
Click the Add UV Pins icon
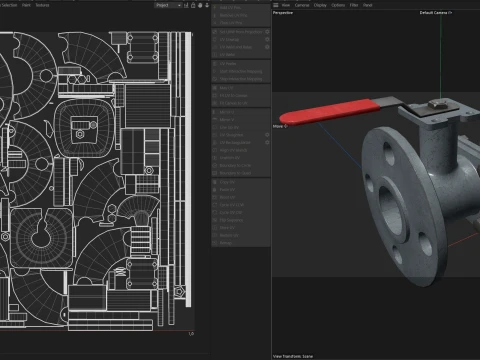tap(215, 7)
